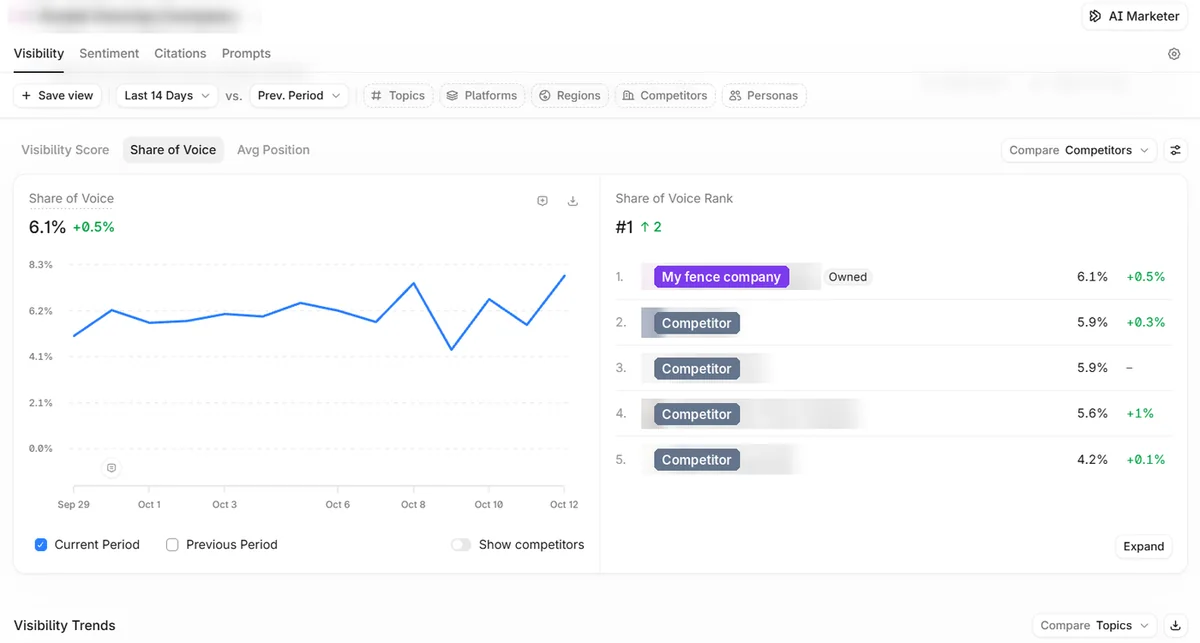Select the rank 3 Competitor tag

tap(697, 369)
